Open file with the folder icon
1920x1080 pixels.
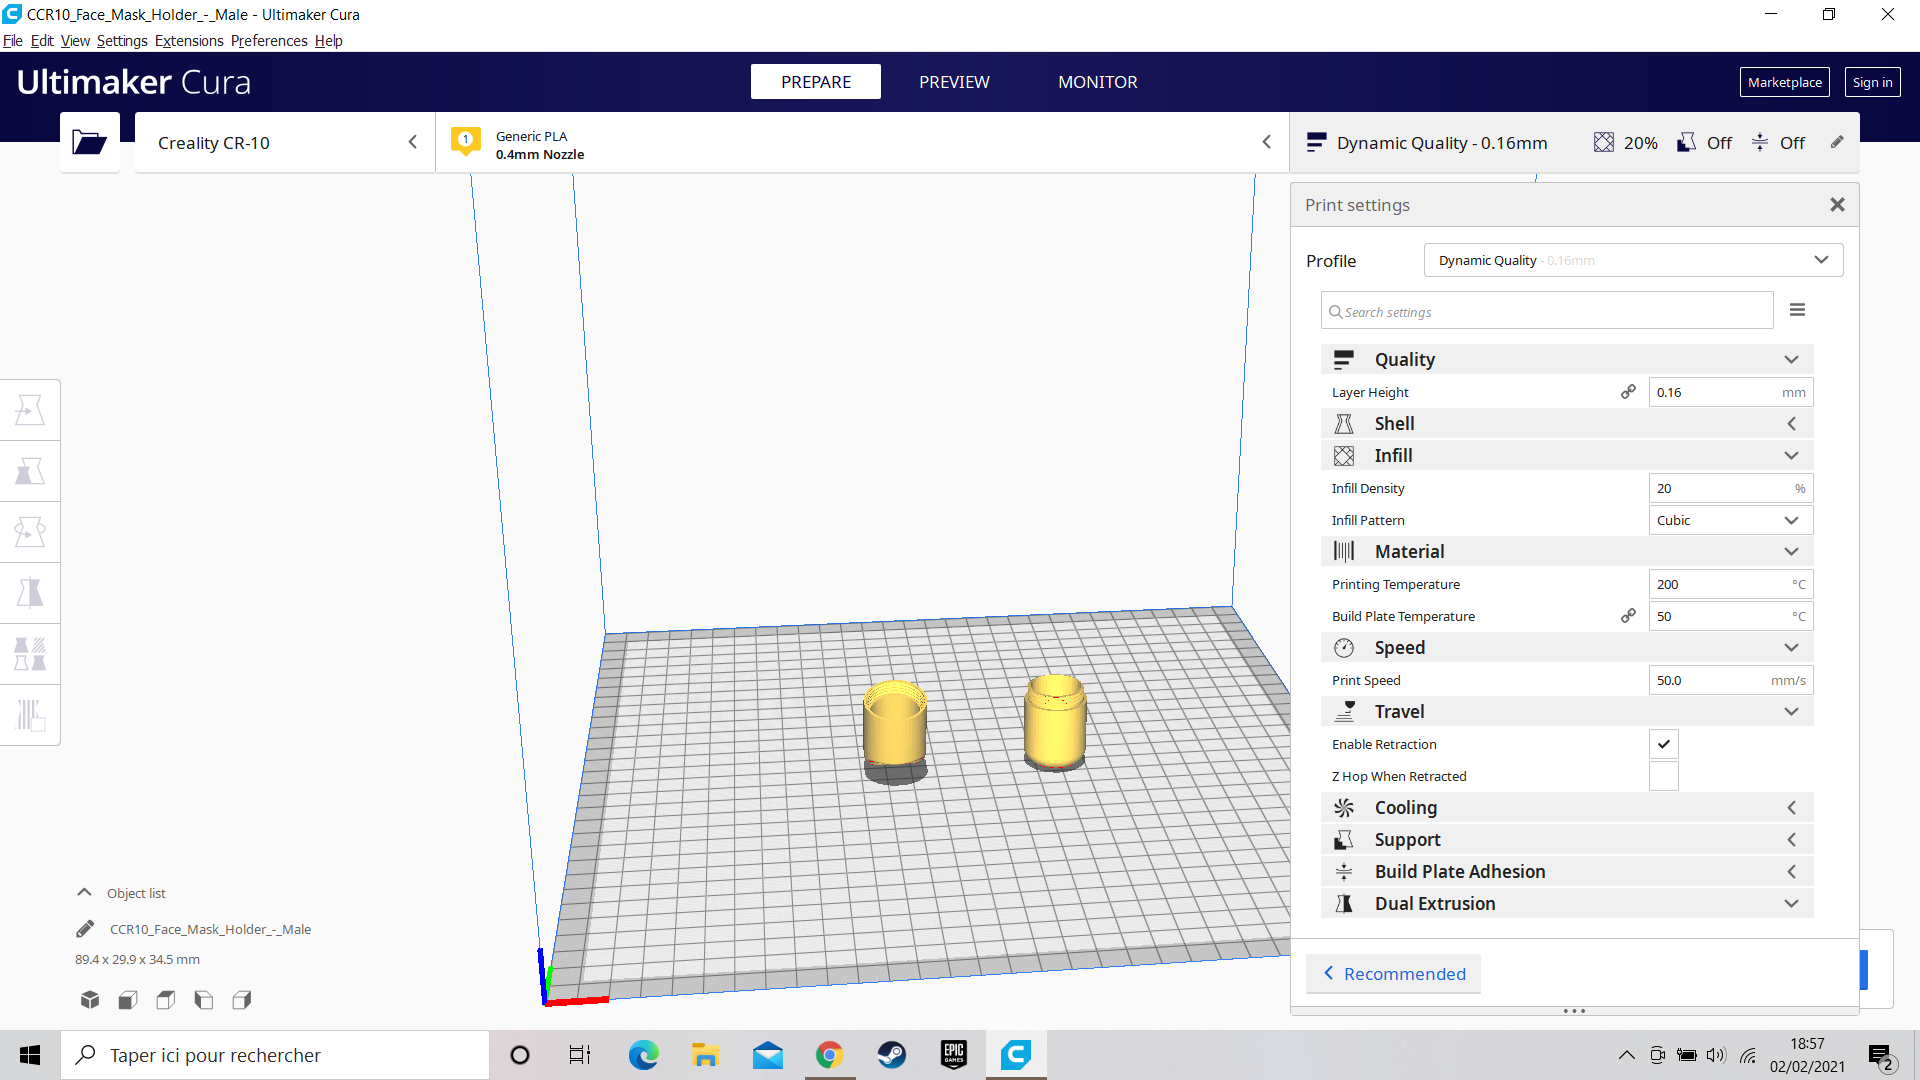[x=89, y=142]
